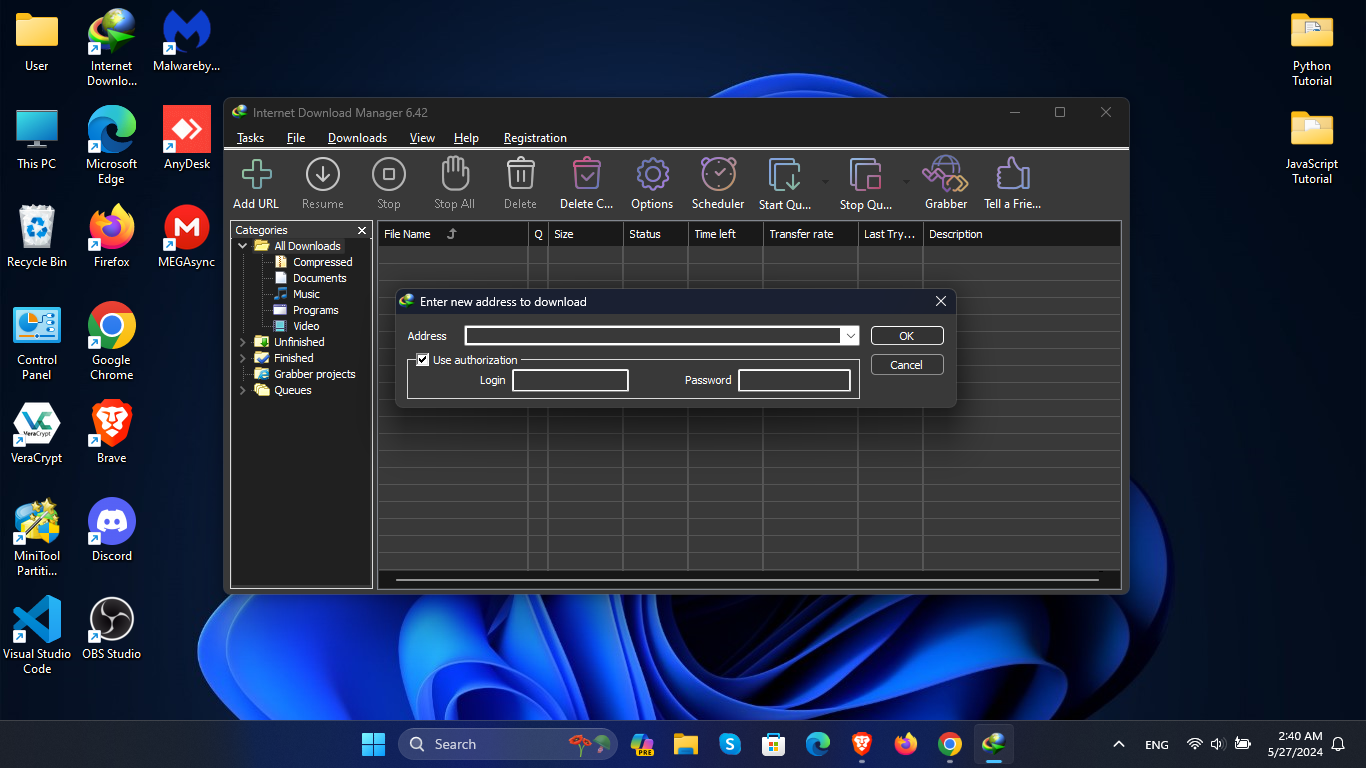1366x768 pixels.
Task: Show hidden system tray icons
Action: coord(1119,744)
